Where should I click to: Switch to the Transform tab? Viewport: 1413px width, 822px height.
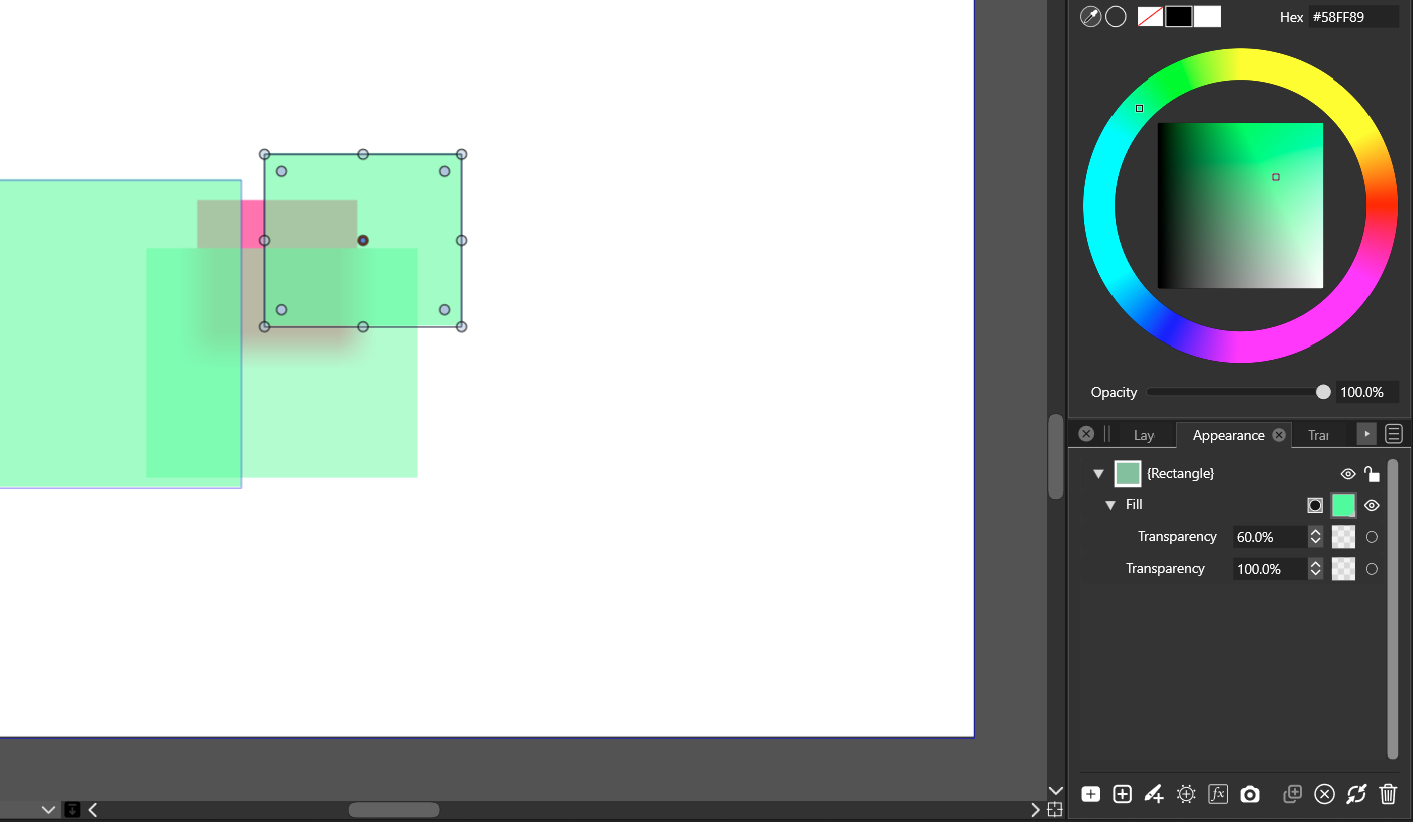point(1318,436)
